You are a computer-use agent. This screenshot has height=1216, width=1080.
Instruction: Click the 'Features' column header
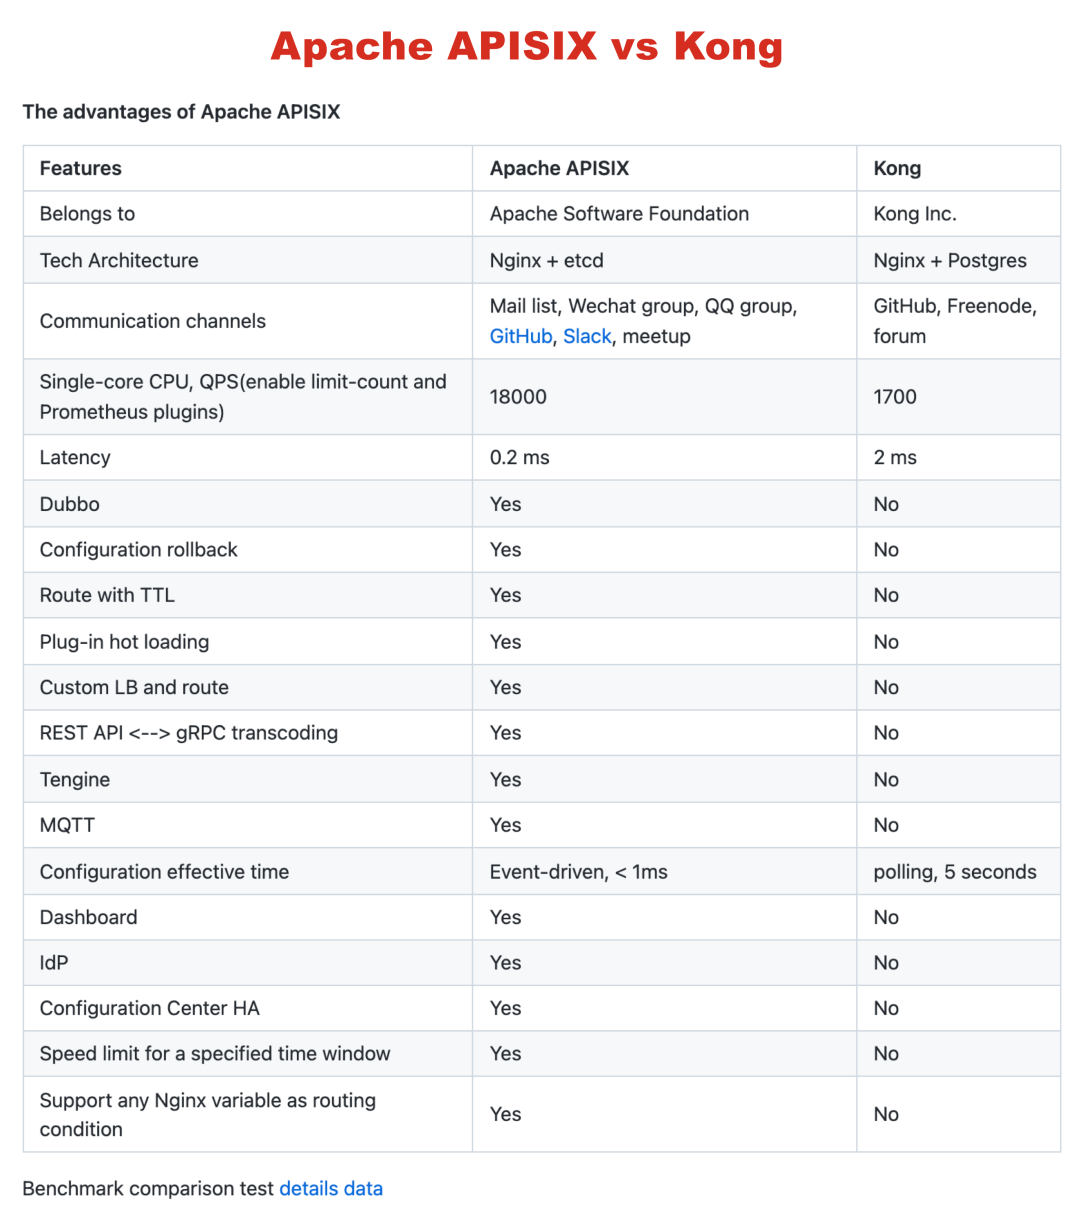click(x=81, y=168)
